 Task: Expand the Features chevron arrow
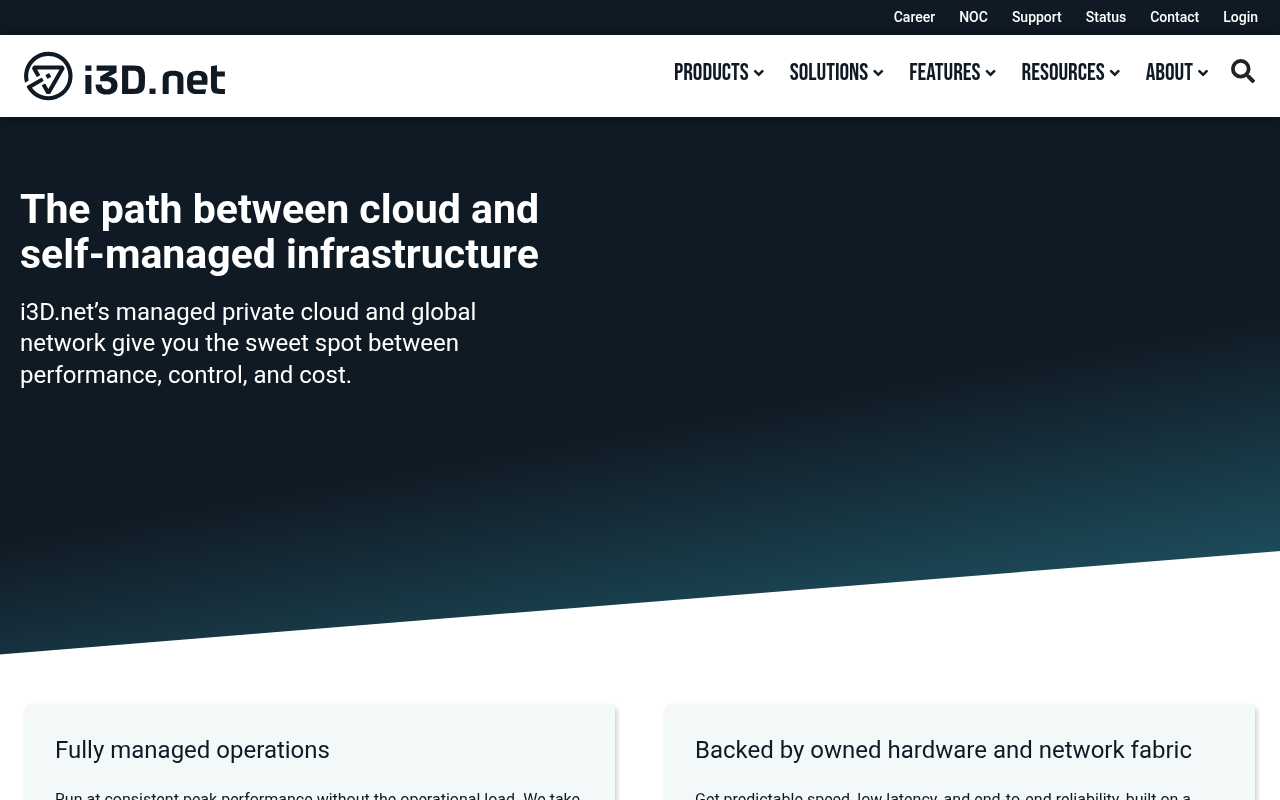(x=990, y=73)
